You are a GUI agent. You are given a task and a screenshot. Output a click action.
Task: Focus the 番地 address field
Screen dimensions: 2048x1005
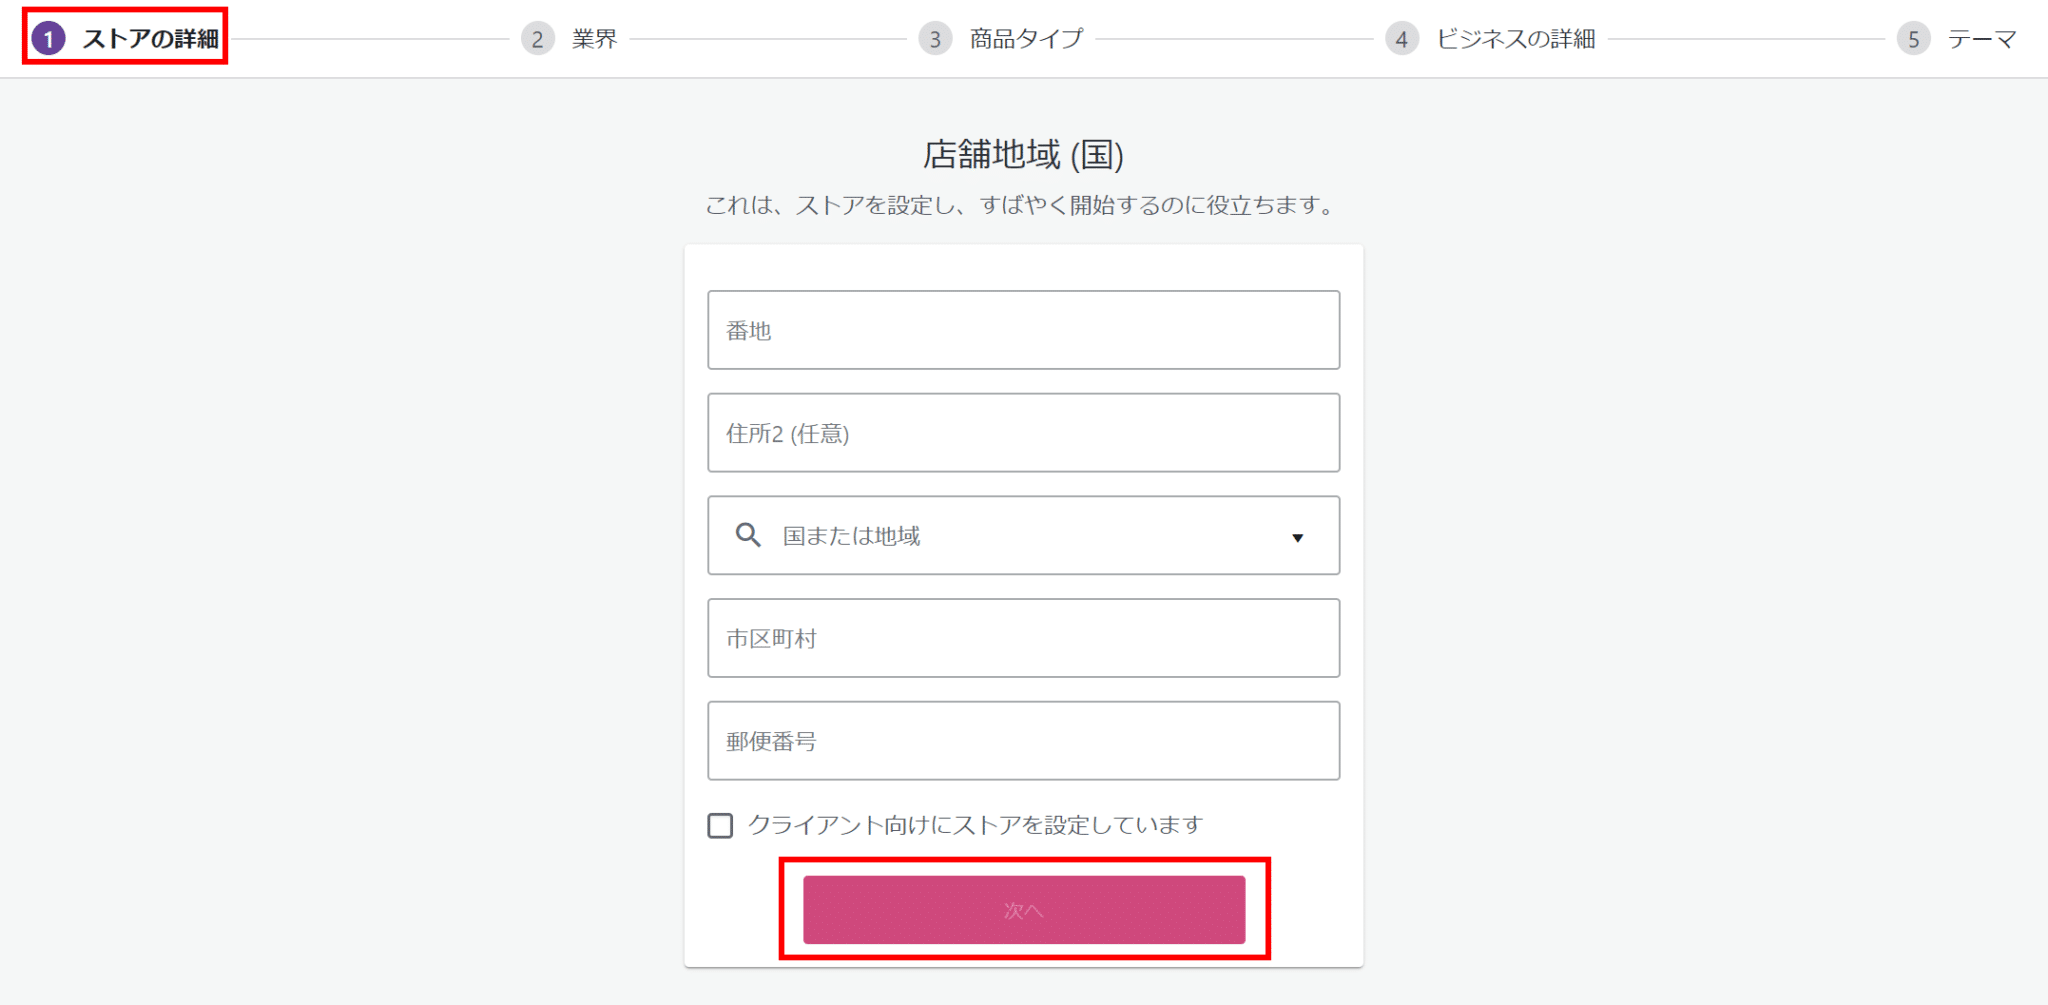(1023, 330)
